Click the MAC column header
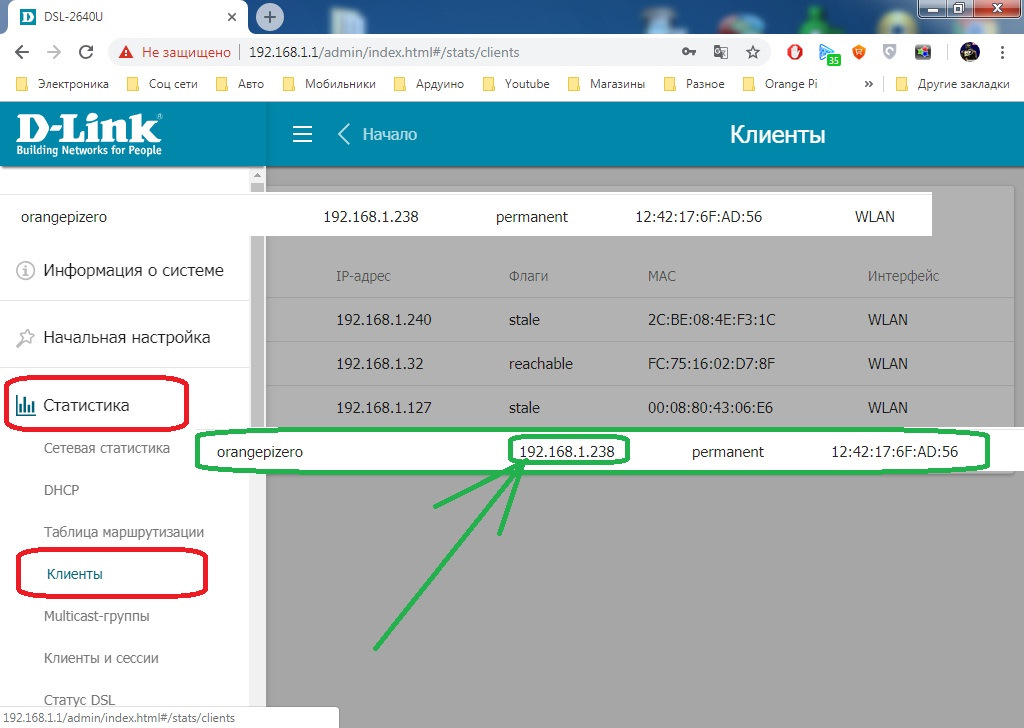 pos(662,276)
